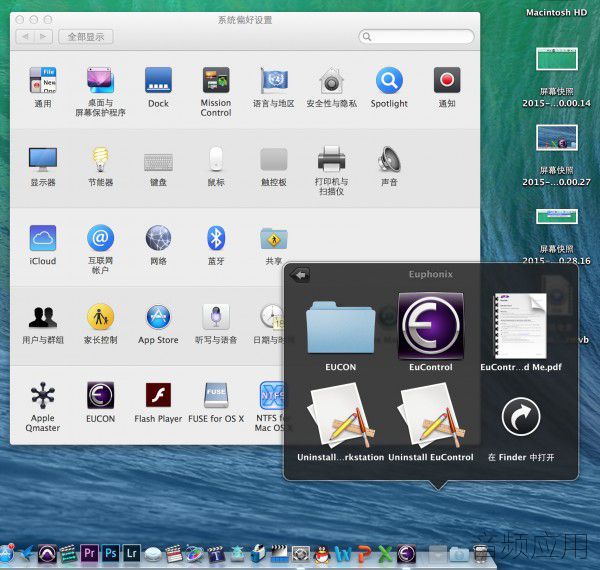Image resolution: width=600 pixels, height=570 pixels.
Task: Open 键盘 (Keyboard) preferences
Action: pos(158,161)
